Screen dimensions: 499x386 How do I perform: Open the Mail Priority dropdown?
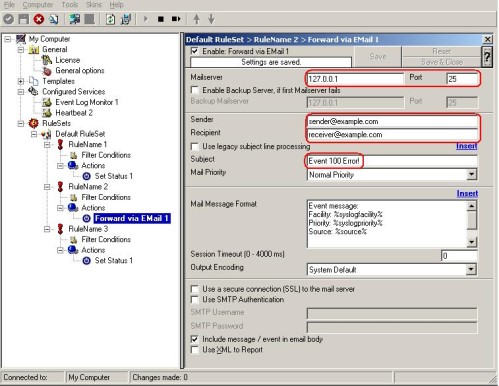(x=471, y=174)
